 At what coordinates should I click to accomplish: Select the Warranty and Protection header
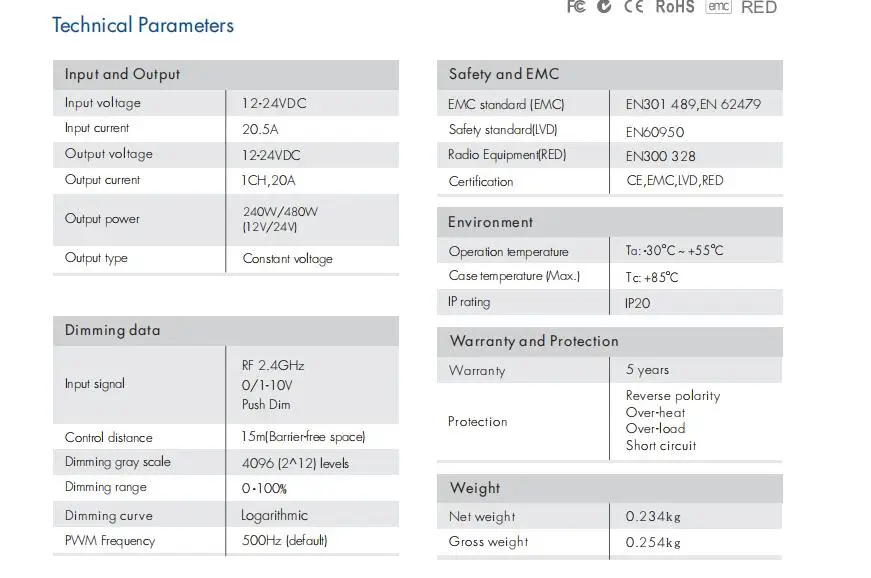610,341
